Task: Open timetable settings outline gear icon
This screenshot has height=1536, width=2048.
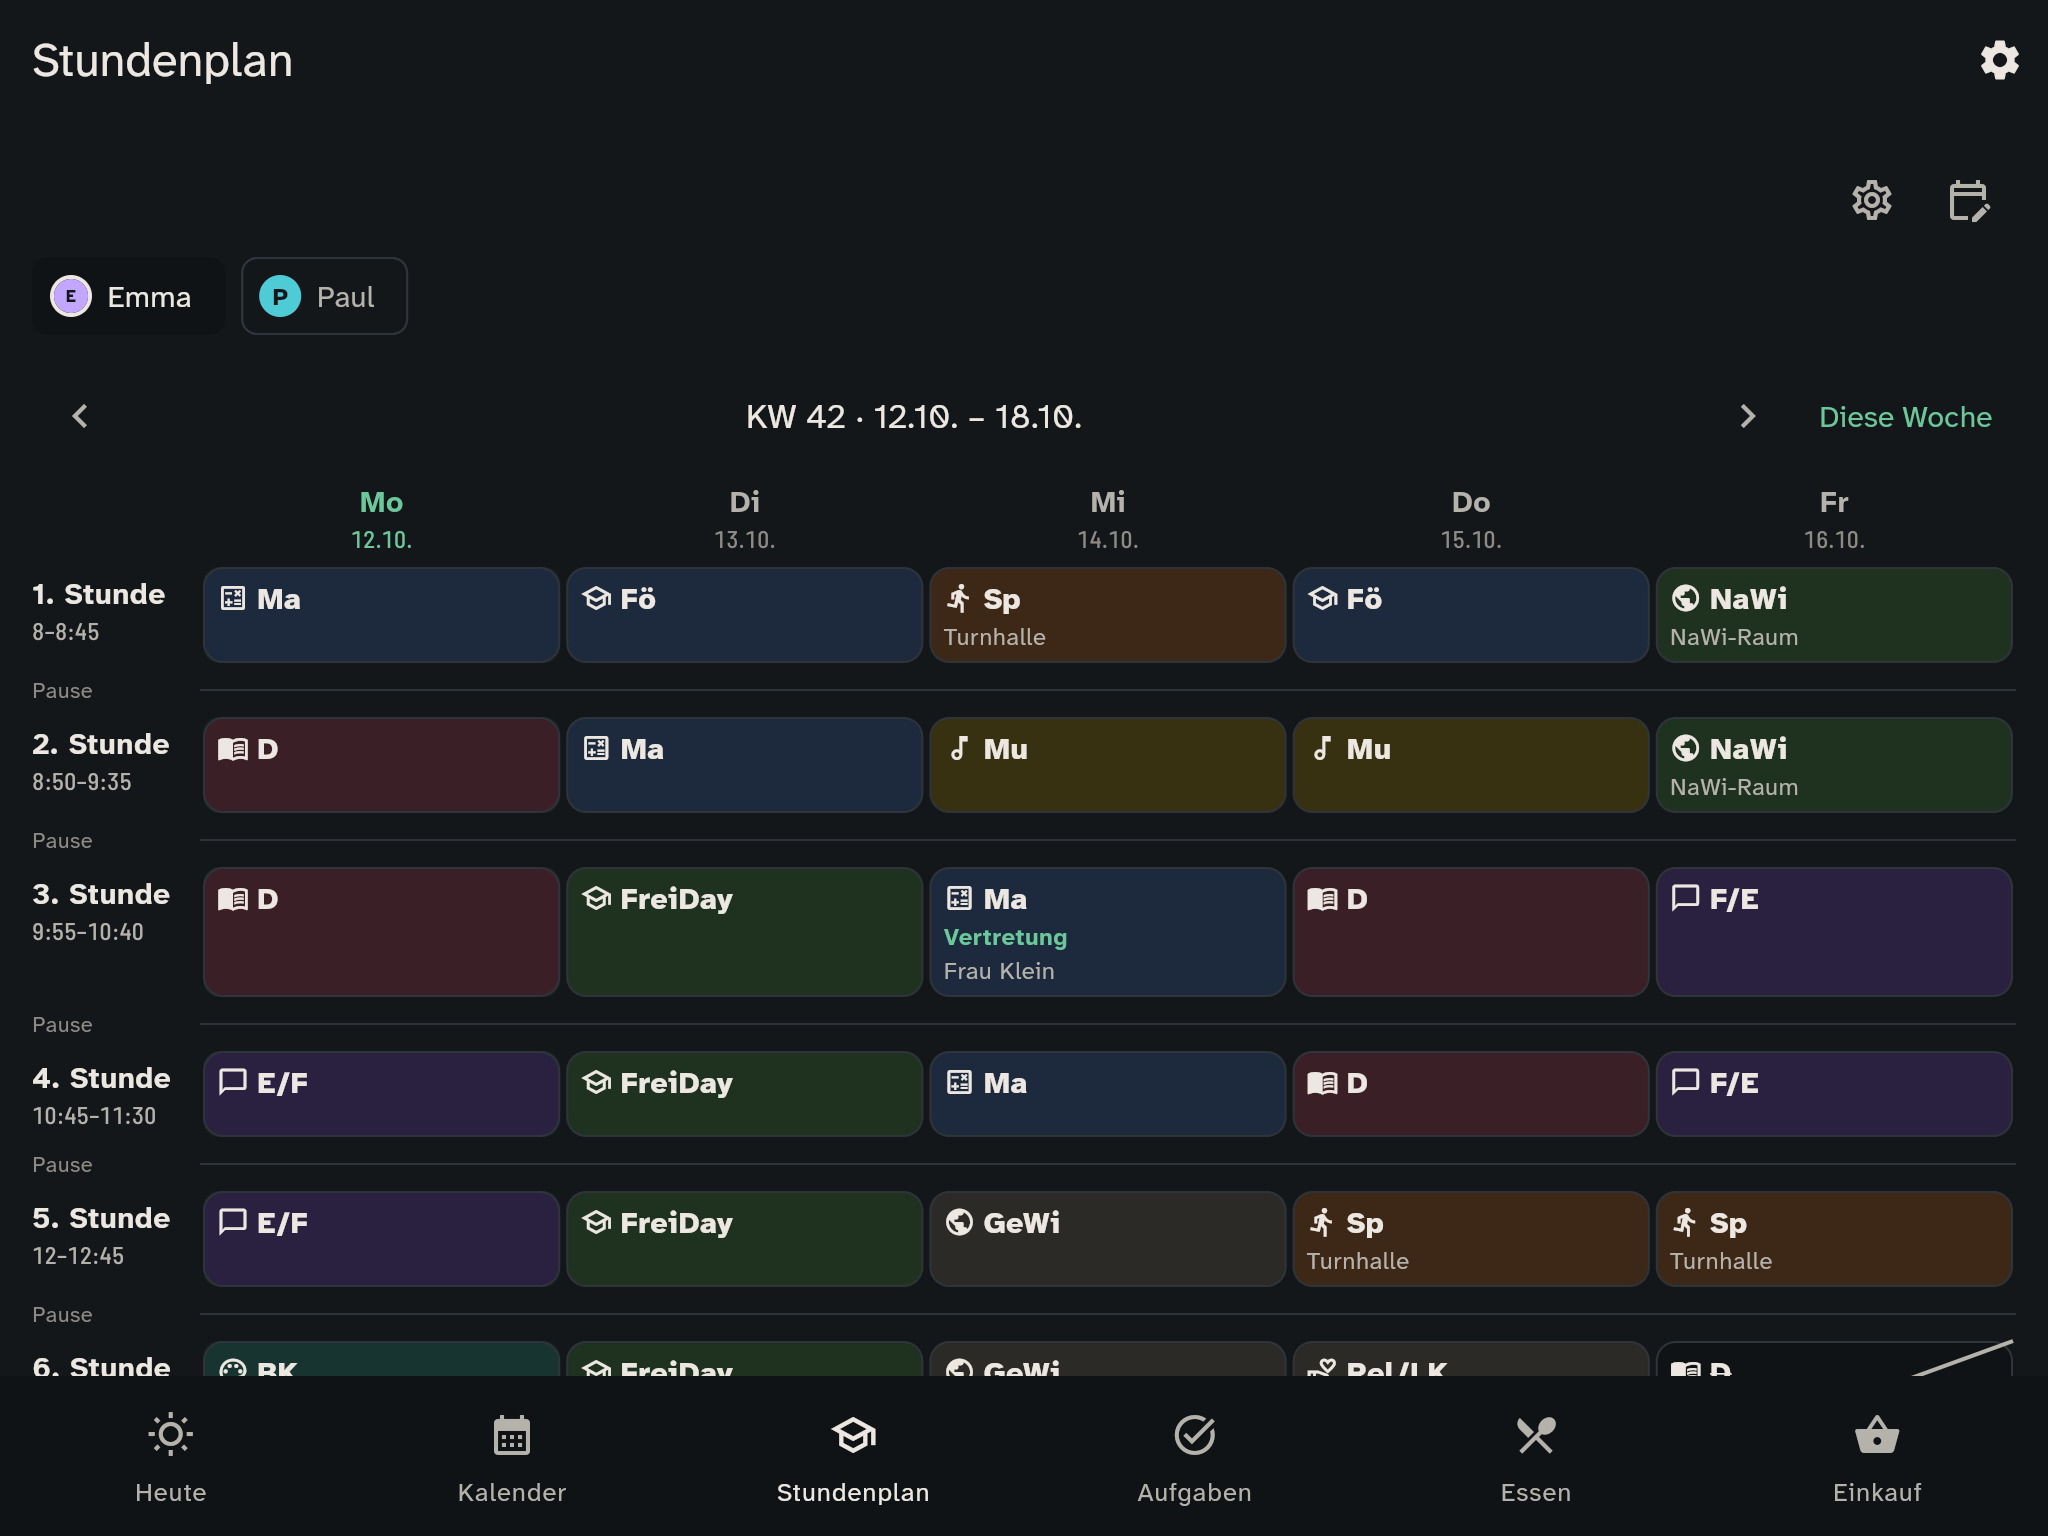Action: pyautogui.click(x=1871, y=201)
